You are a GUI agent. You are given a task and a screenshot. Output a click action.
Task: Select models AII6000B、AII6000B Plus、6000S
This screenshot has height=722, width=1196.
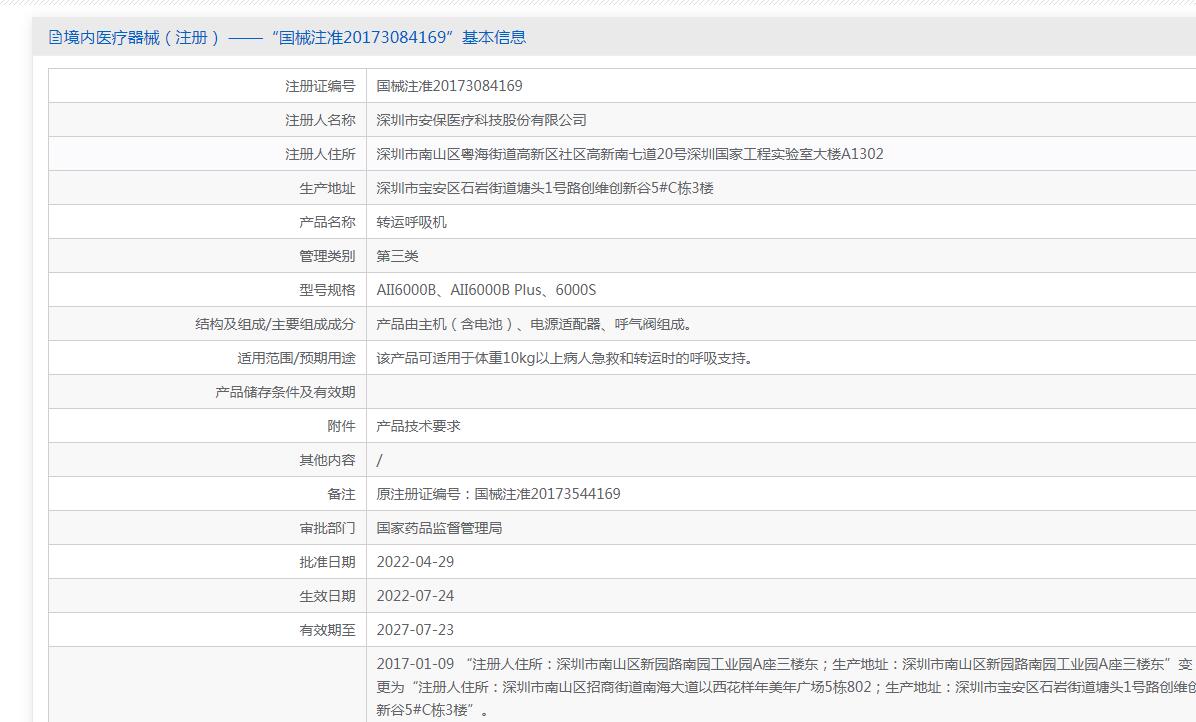point(486,290)
